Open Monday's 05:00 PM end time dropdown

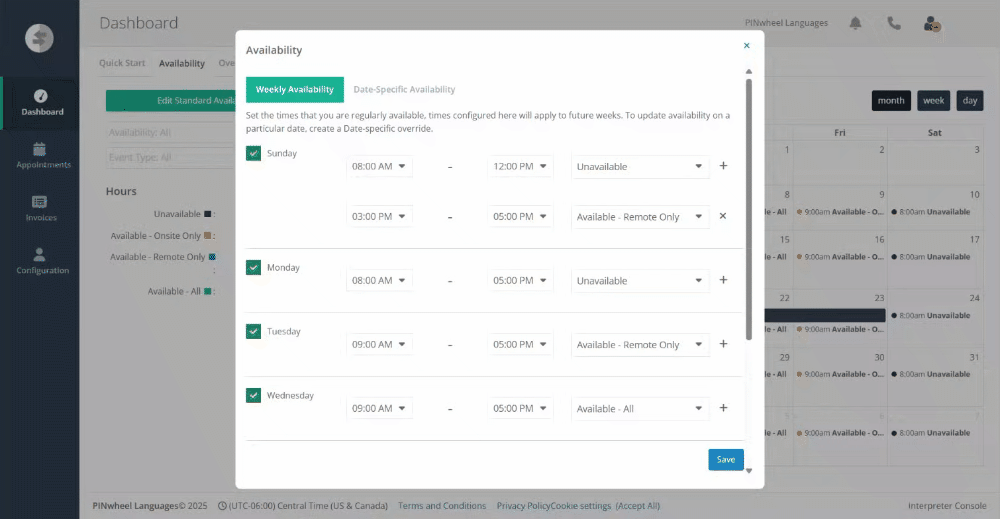(x=520, y=281)
